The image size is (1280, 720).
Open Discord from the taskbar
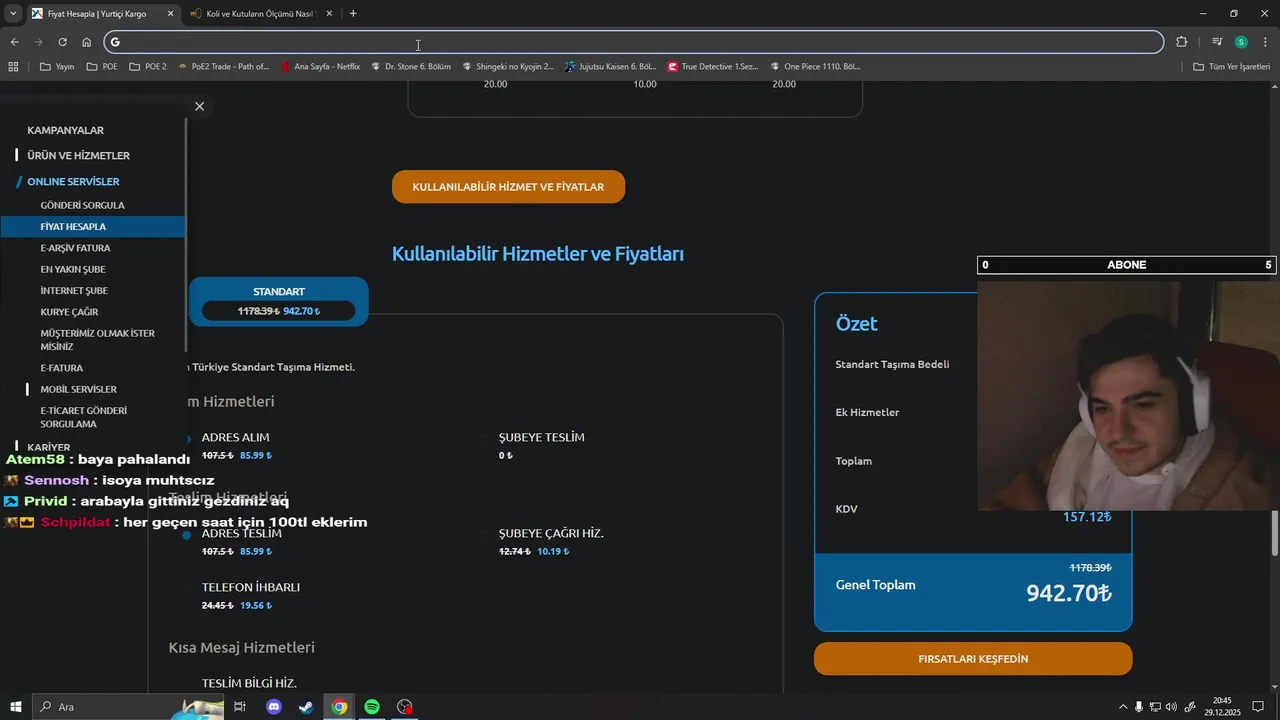click(274, 707)
